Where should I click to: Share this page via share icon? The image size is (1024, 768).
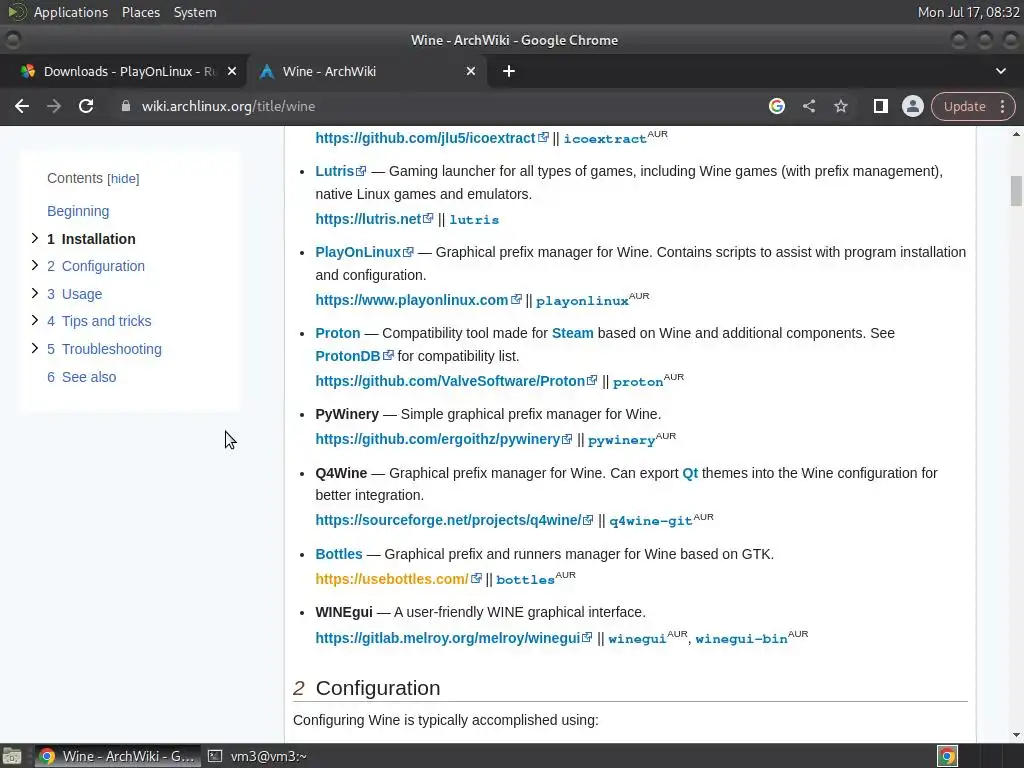pos(808,106)
